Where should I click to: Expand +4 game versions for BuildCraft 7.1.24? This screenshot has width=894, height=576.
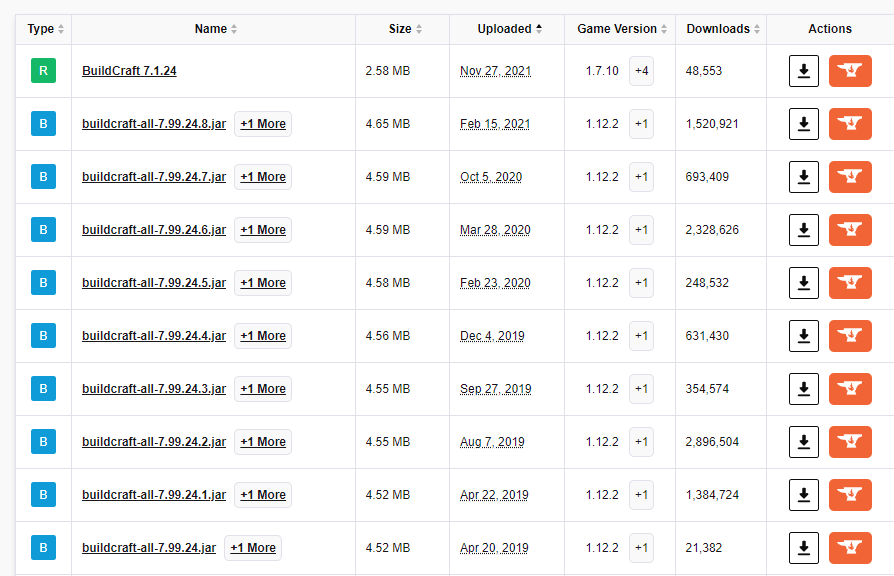[641, 71]
